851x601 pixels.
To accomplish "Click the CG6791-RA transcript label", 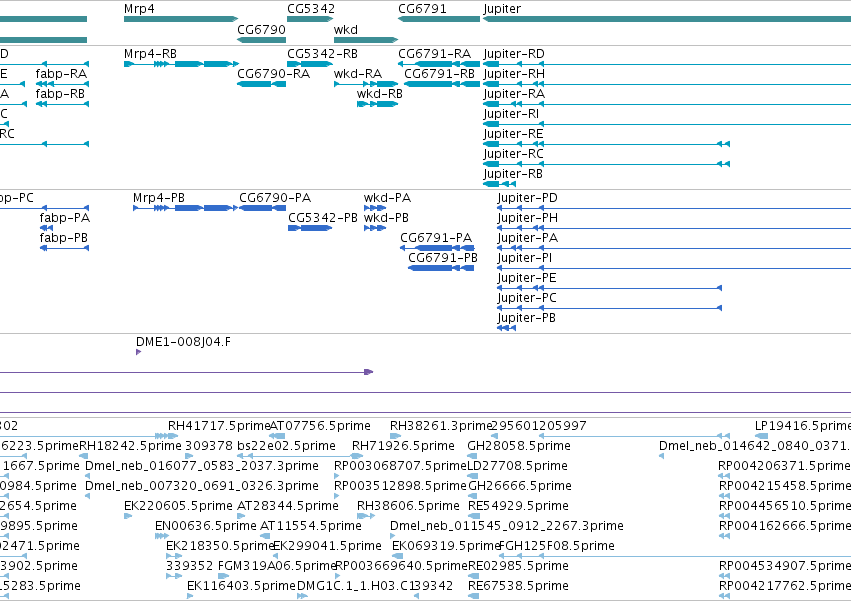I will pos(434,54).
